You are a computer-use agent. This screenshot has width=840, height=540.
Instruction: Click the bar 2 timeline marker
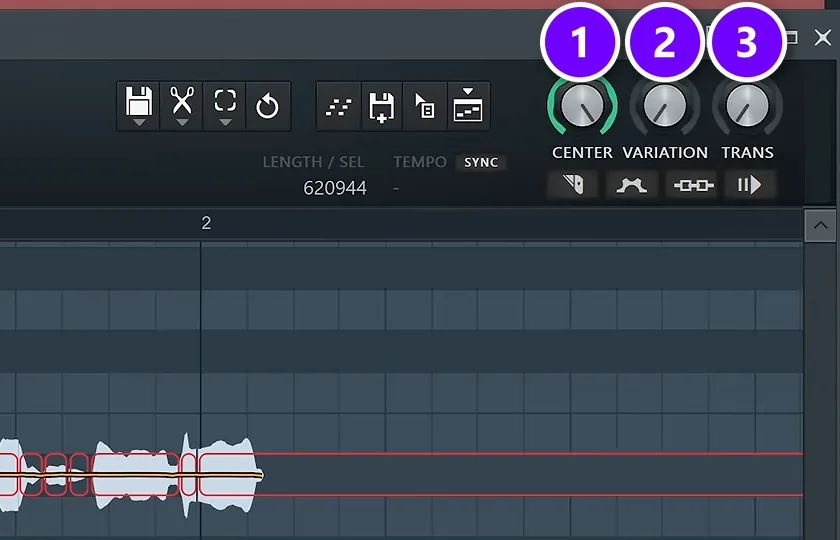pos(206,223)
